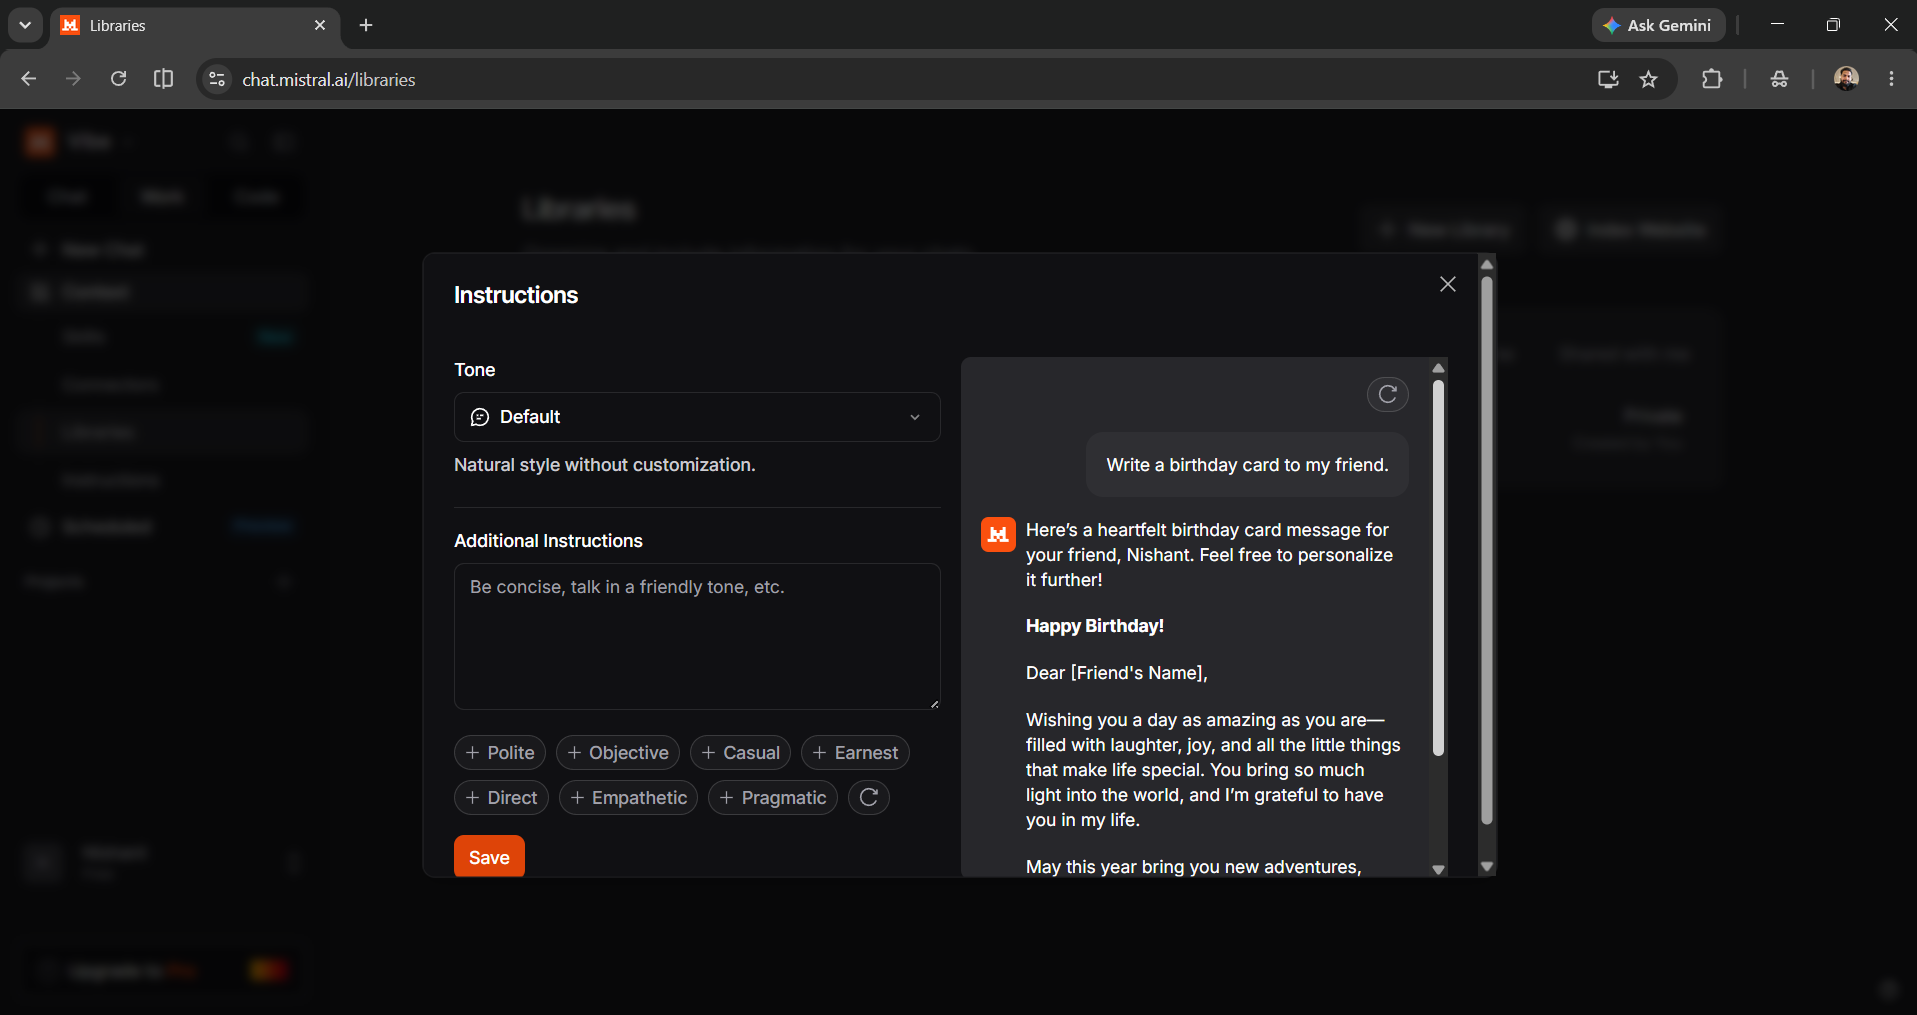Add the Casual suggestion chip
Screen dimensions: 1917x1015
pos(740,753)
